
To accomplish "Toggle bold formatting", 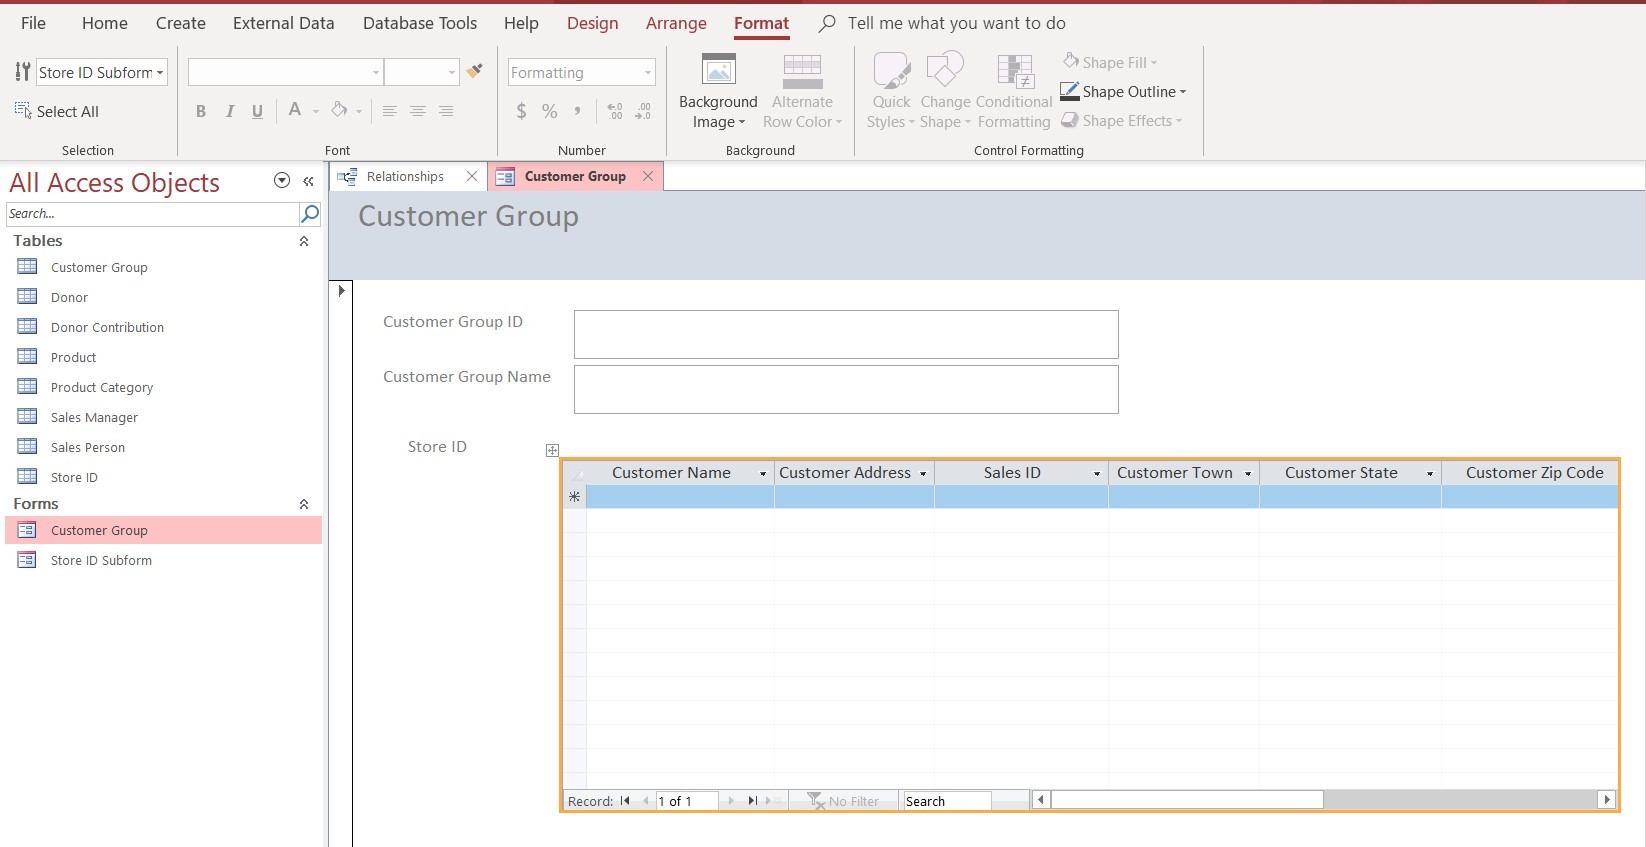I will [201, 111].
